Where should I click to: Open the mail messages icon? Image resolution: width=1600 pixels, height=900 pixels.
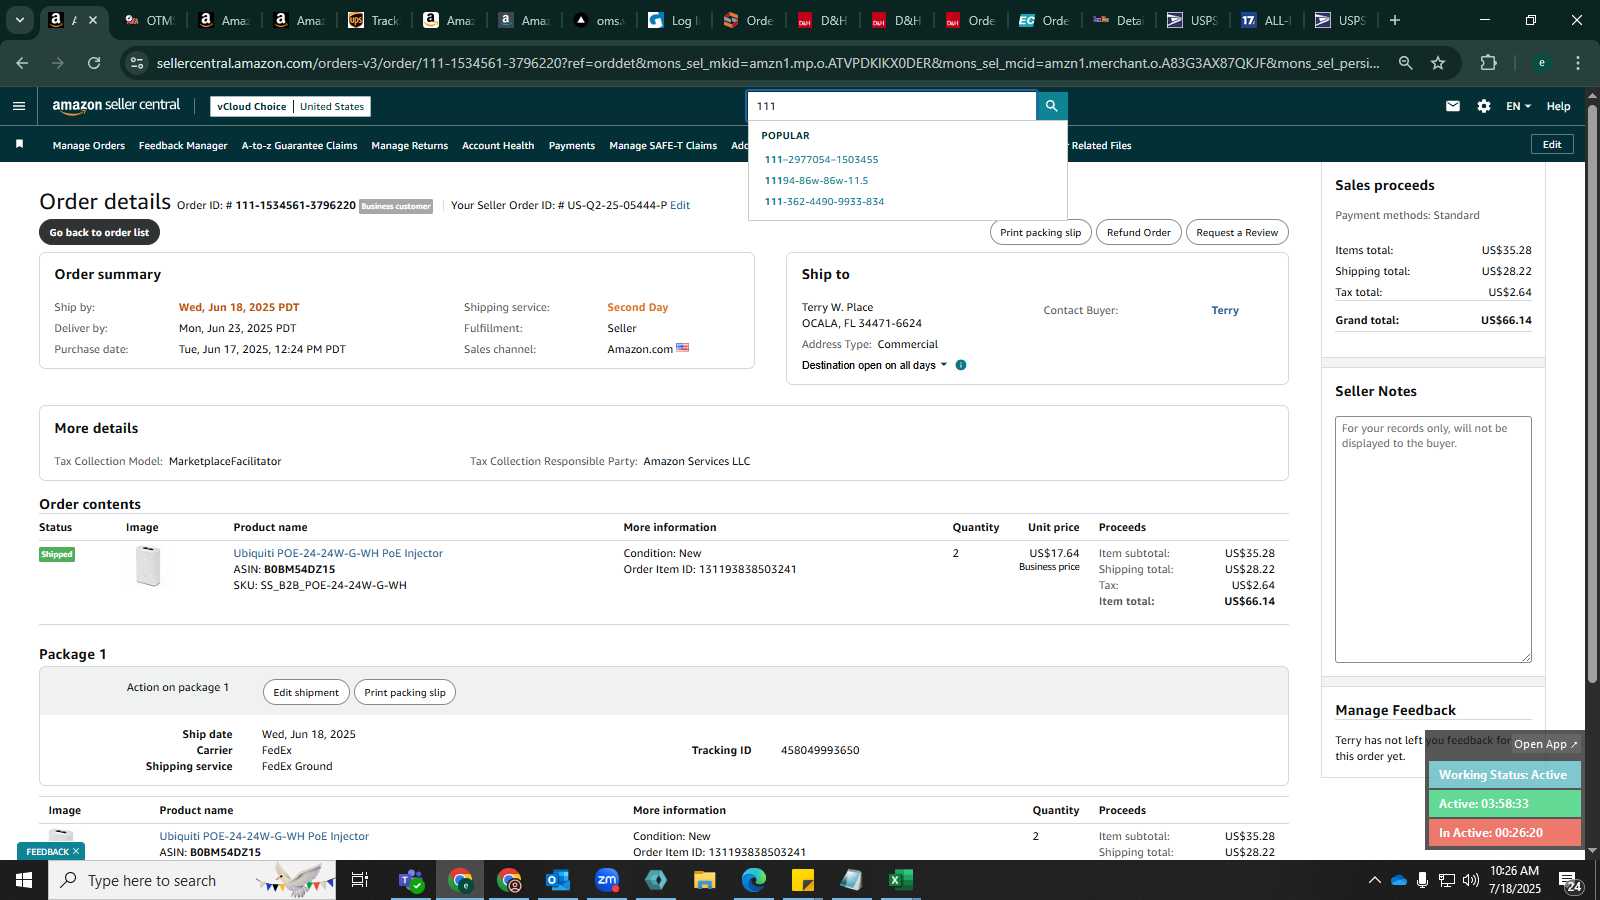click(1453, 106)
